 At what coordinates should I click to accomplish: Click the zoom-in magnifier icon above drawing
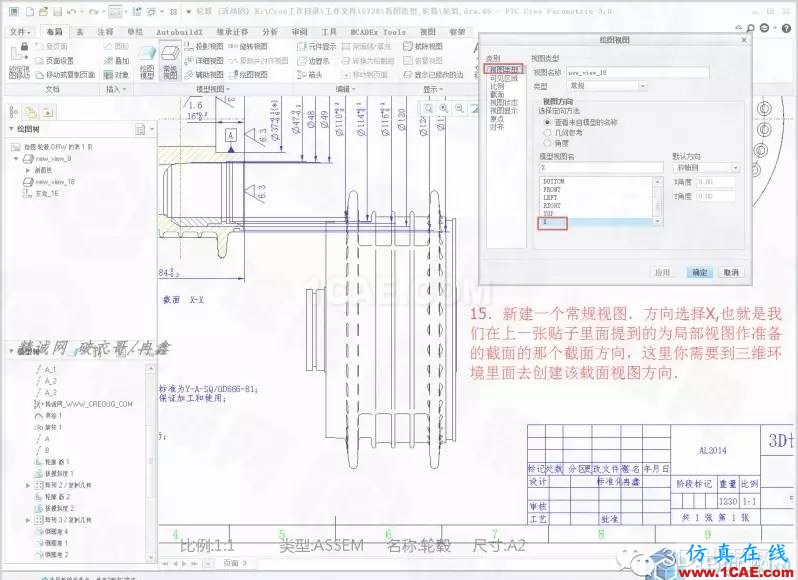tap(444, 108)
